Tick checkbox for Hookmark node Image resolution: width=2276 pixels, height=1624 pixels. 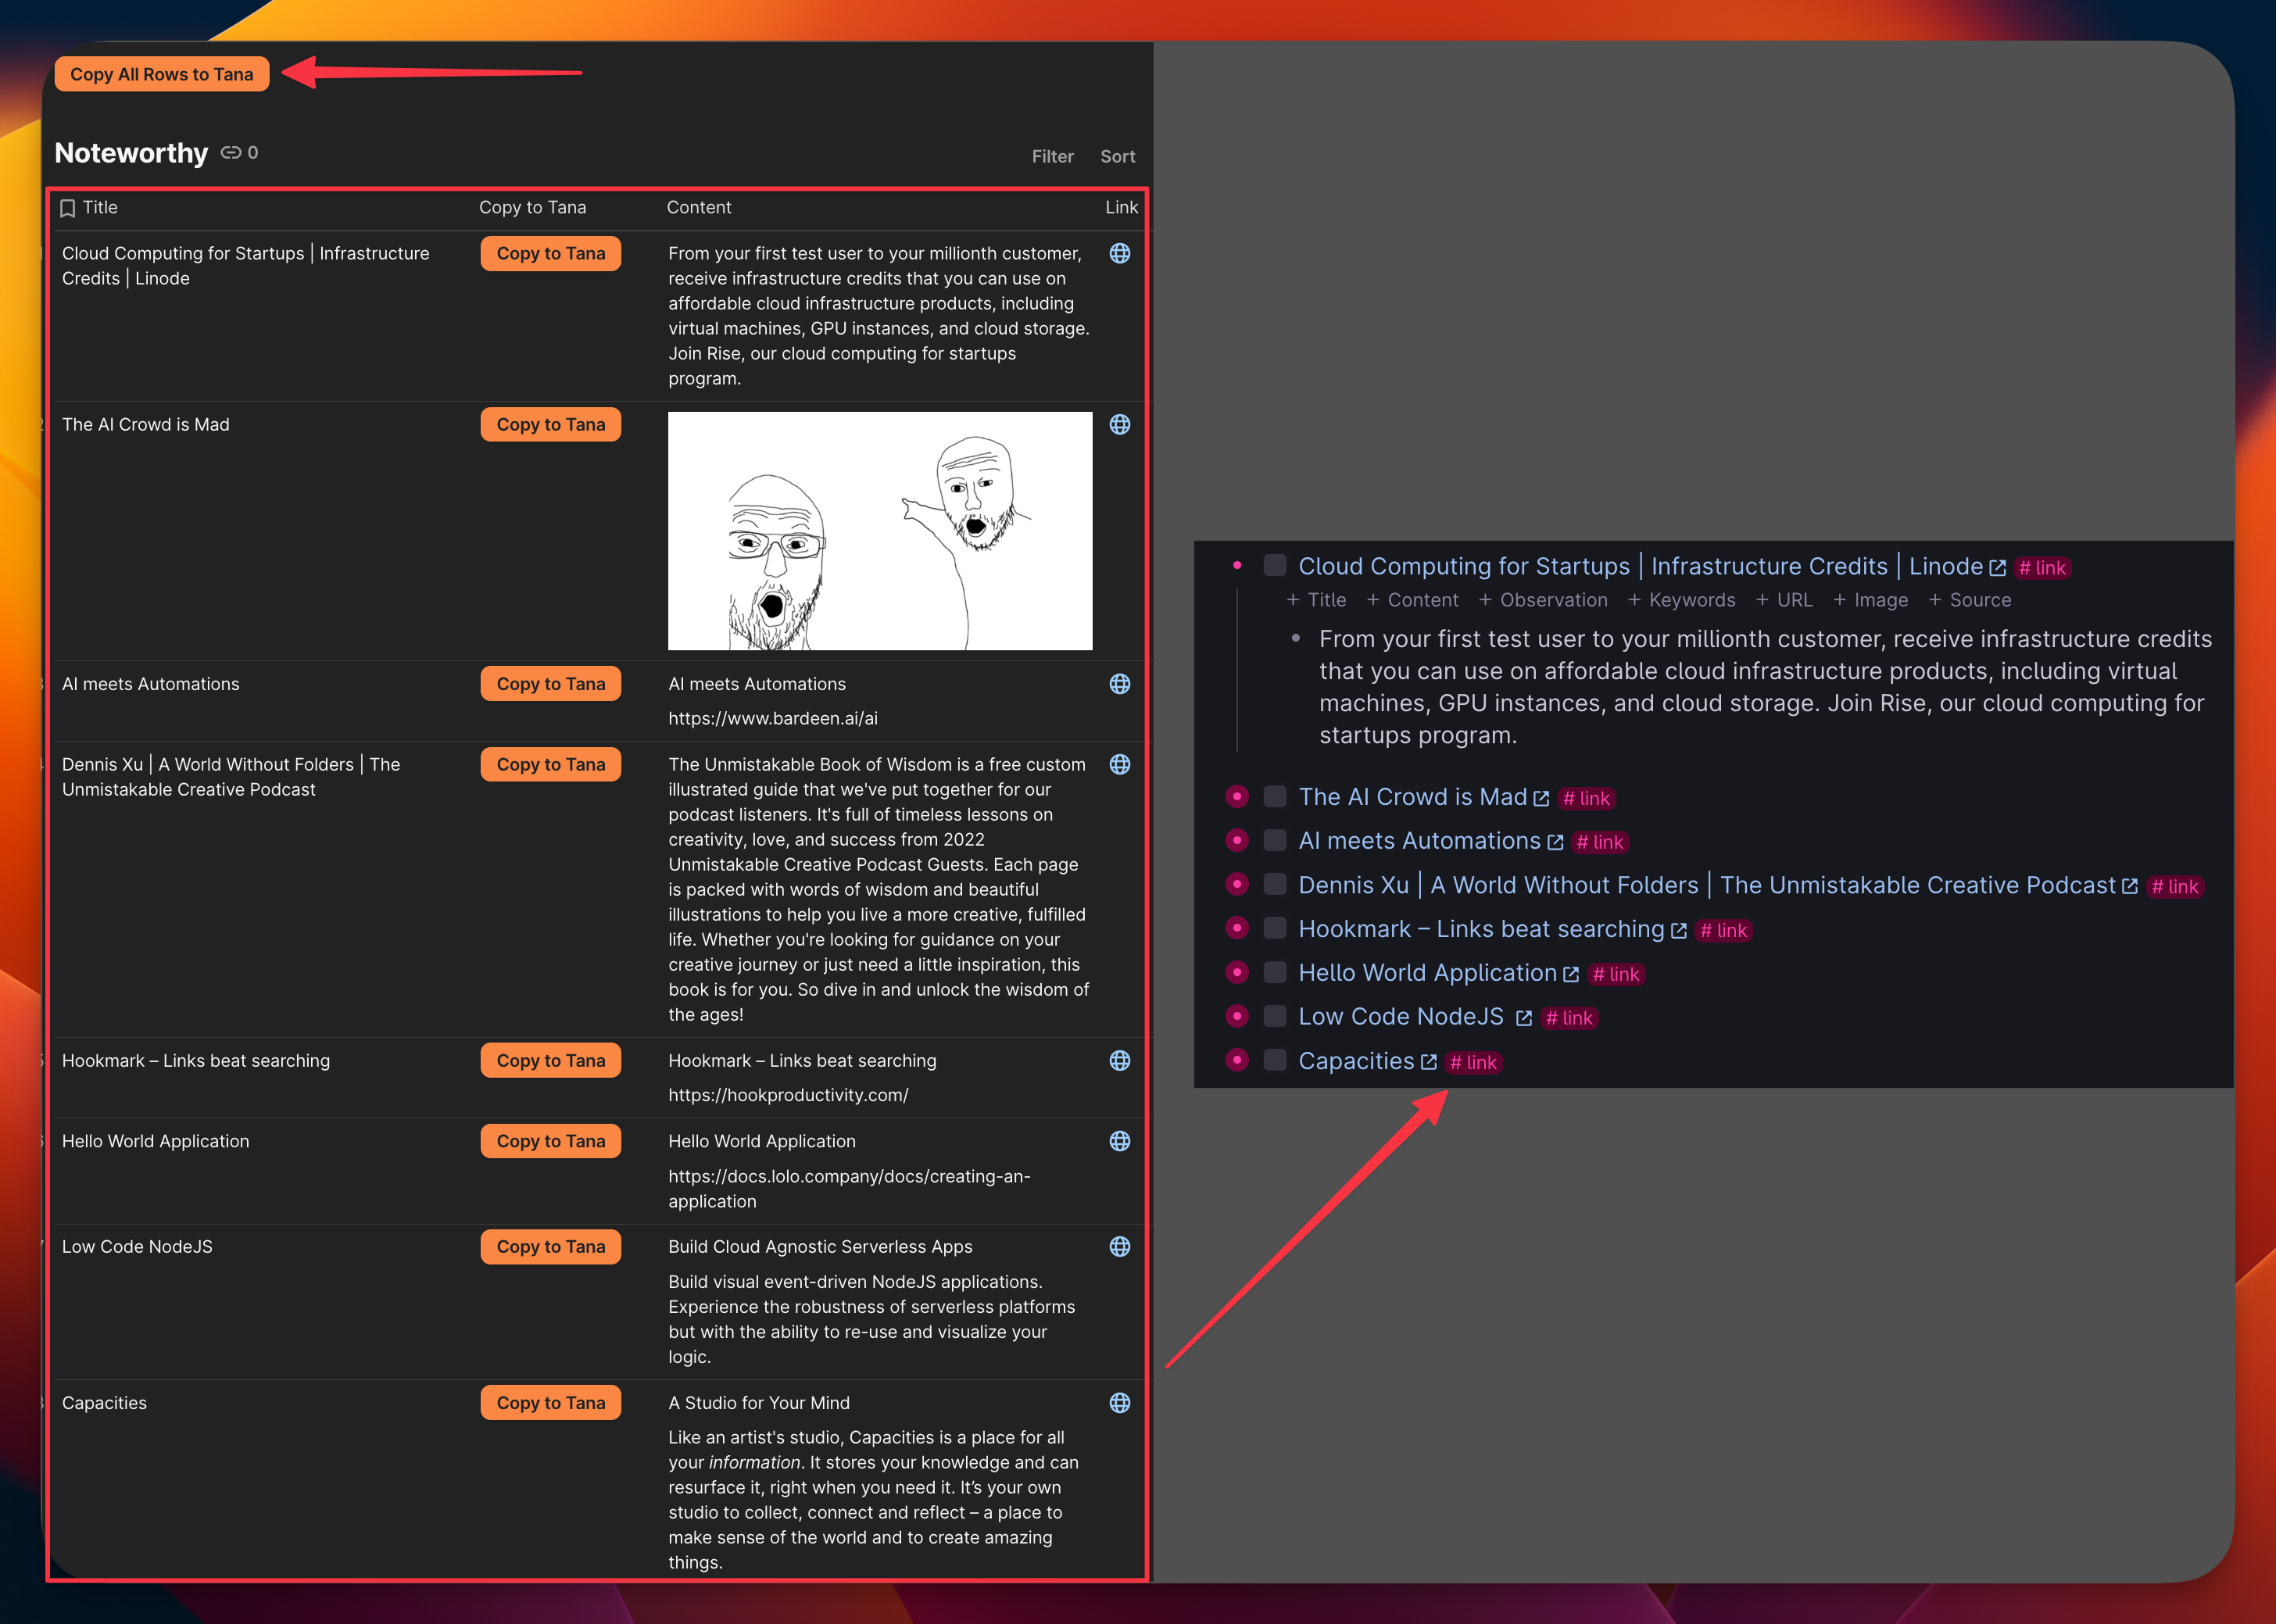(x=1275, y=928)
